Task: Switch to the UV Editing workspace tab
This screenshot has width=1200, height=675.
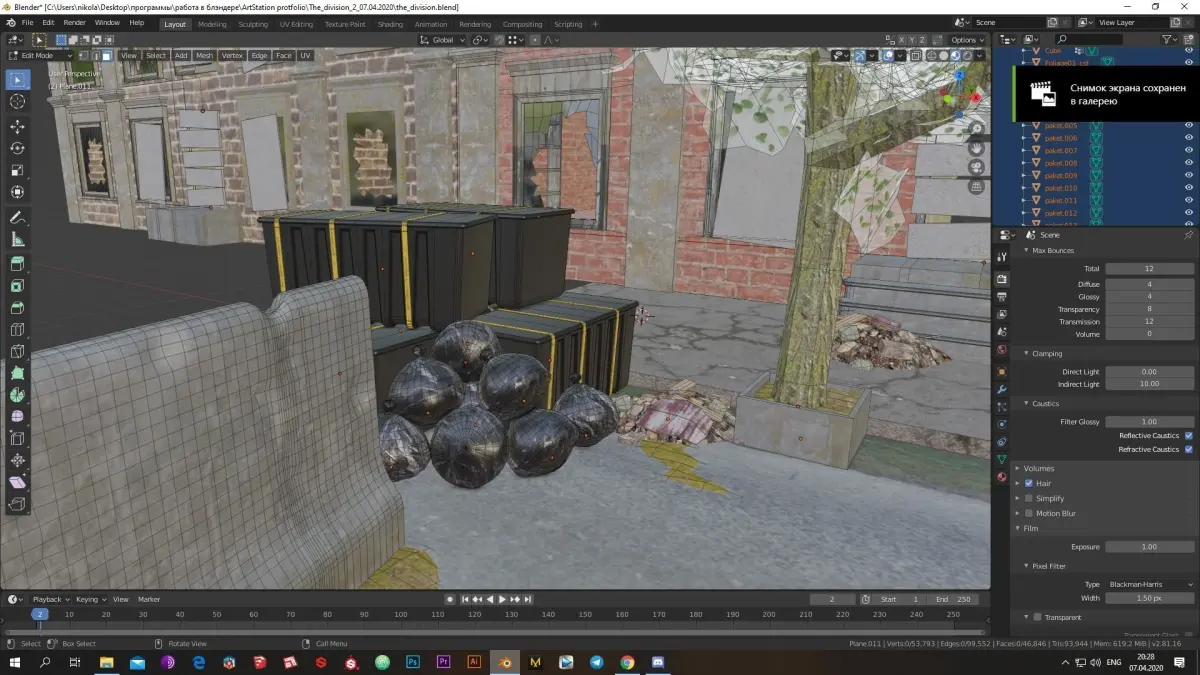Action: pyautogui.click(x=296, y=24)
